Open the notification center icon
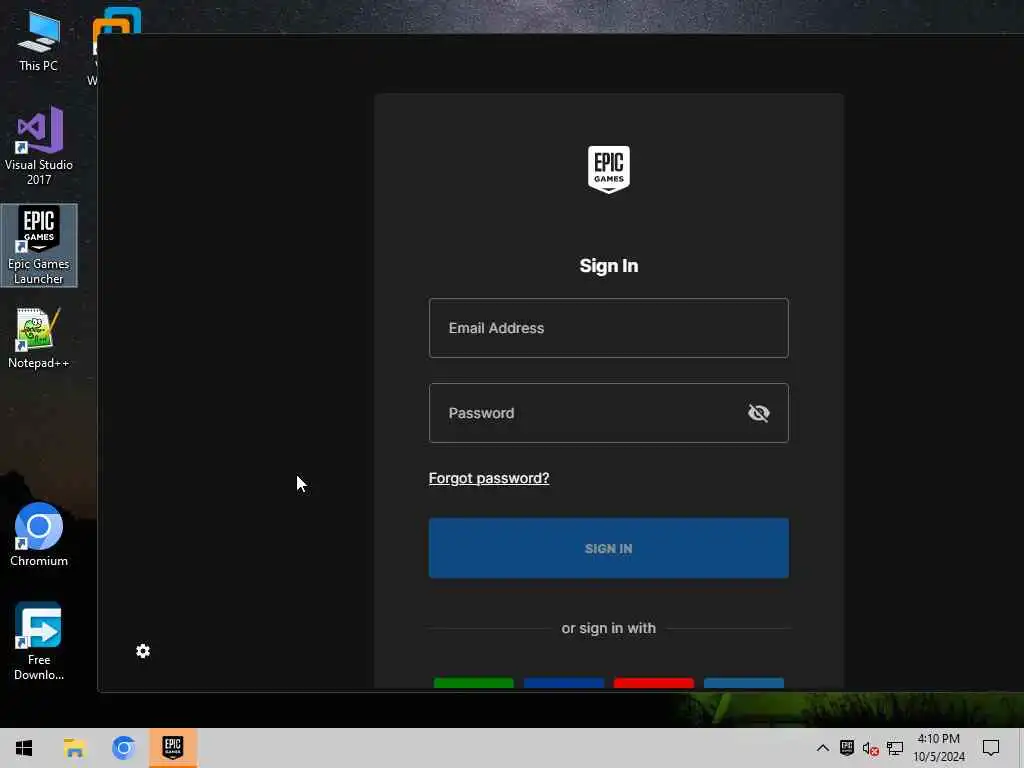Viewport: 1024px width, 768px height. tap(991, 748)
